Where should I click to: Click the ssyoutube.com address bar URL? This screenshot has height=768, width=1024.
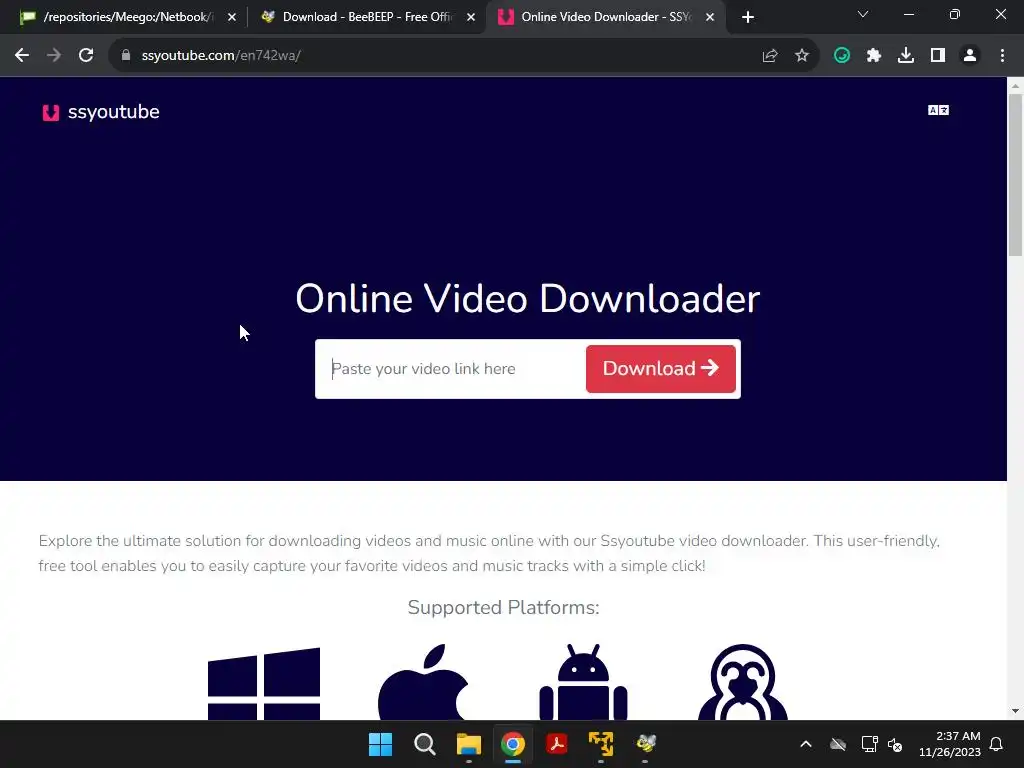[221, 56]
